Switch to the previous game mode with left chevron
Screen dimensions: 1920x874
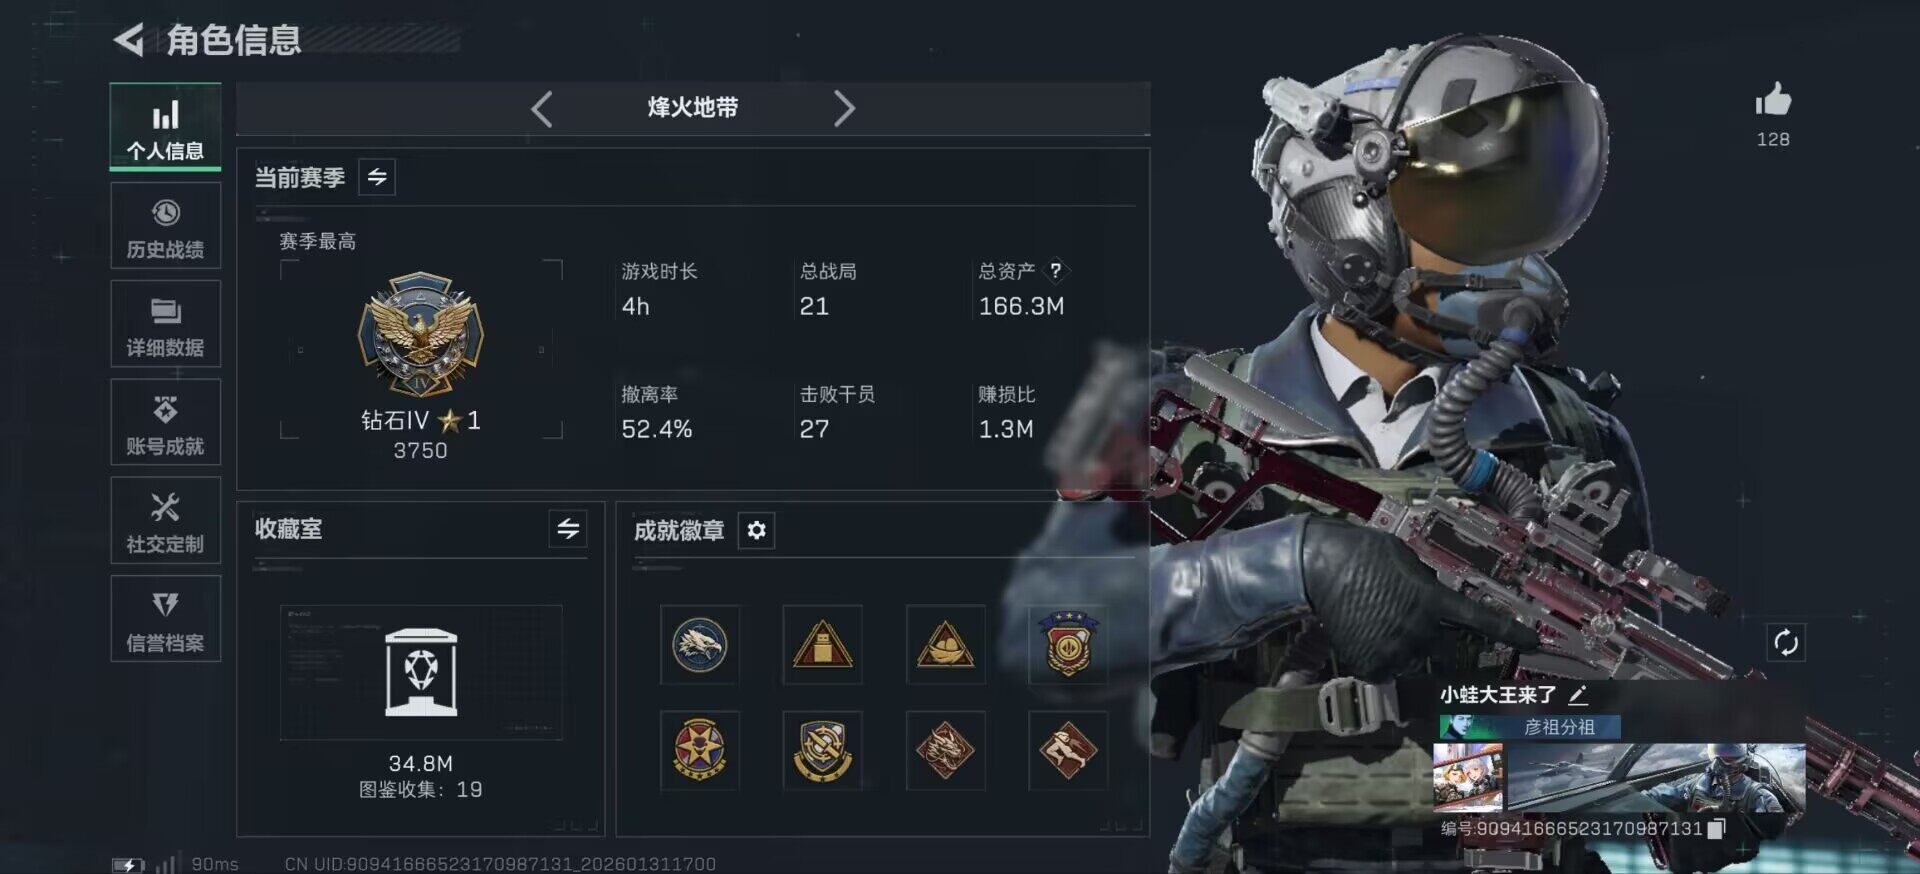coord(542,108)
